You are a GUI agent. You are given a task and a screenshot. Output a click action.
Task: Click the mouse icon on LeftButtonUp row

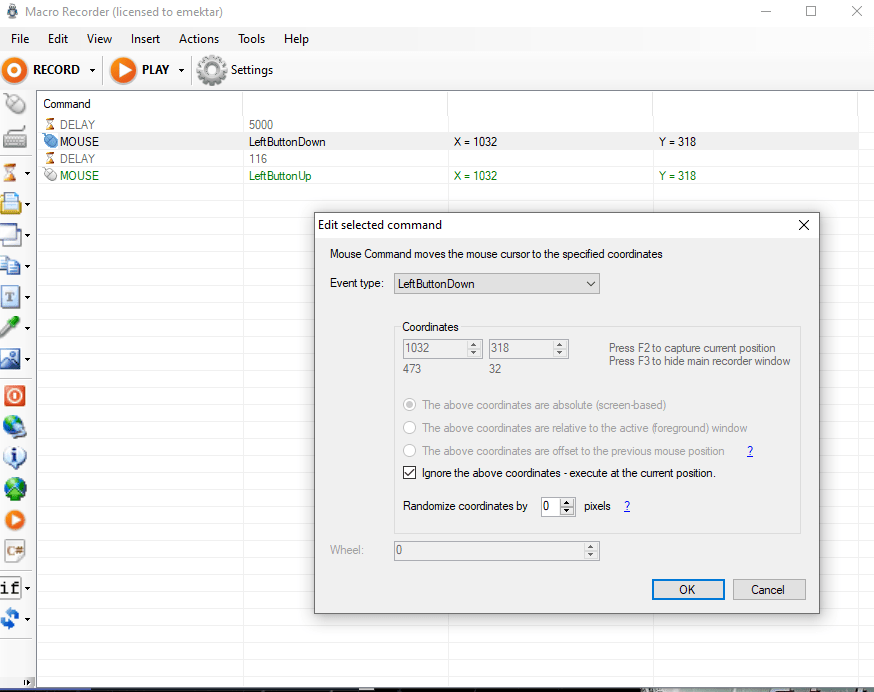pyautogui.click(x=50, y=175)
